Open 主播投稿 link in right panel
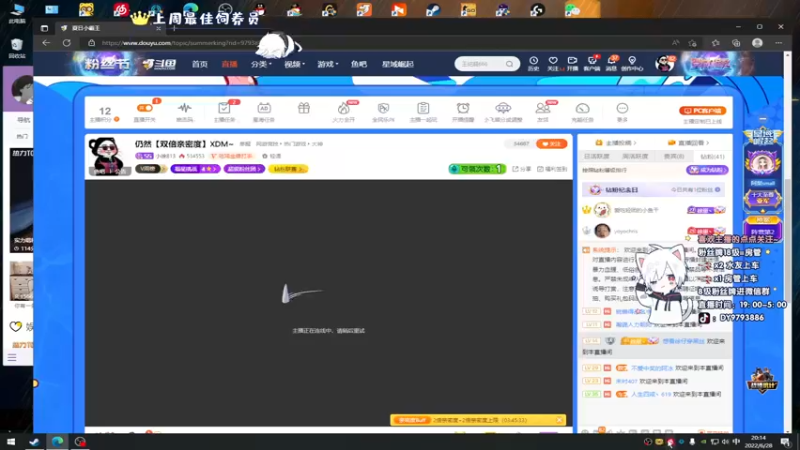Screen dimensions: 800x450 click(616, 143)
